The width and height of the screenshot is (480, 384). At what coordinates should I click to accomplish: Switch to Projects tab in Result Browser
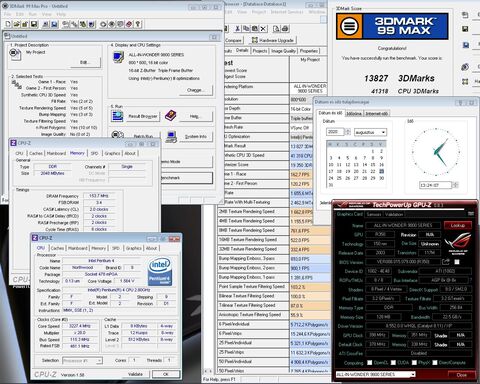(260, 51)
